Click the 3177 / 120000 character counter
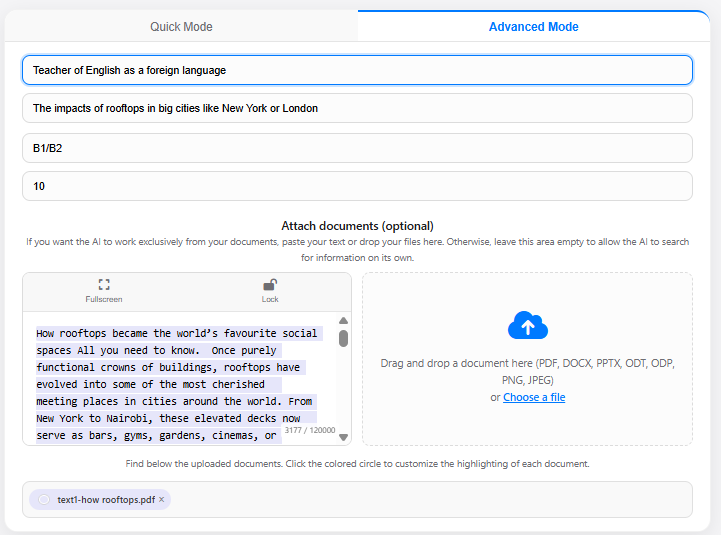 click(x=309, y=430)
